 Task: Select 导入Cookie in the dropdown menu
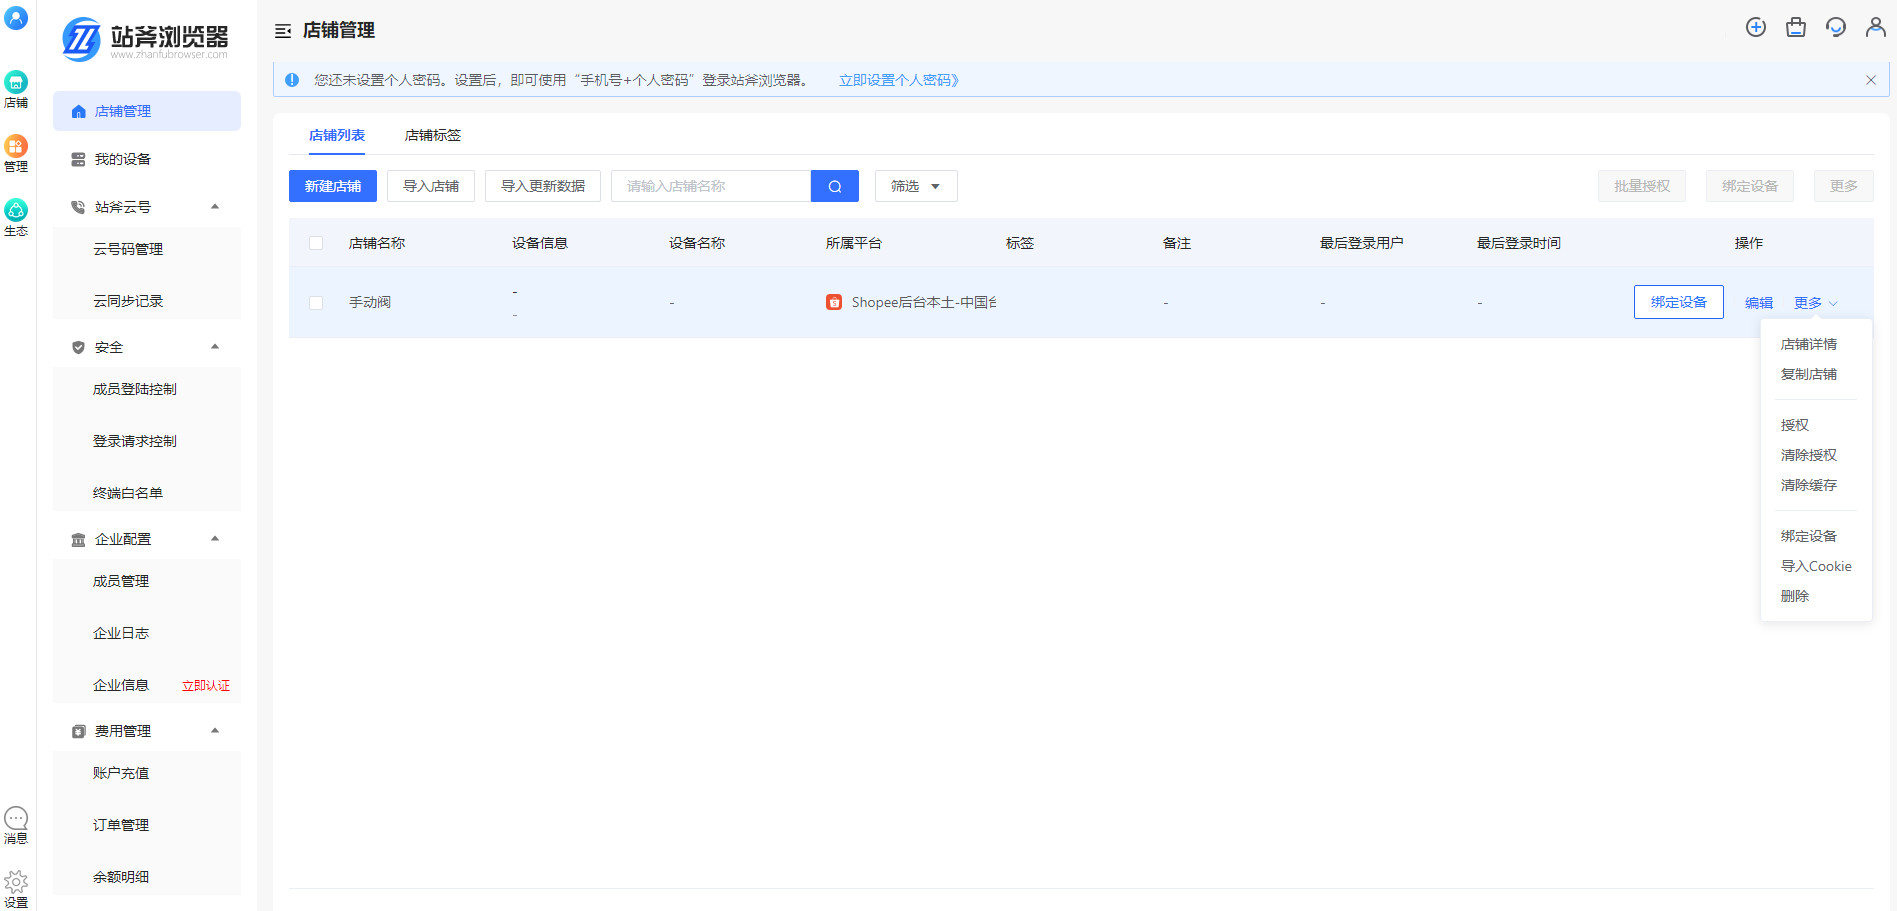(x=1816, y=566)
